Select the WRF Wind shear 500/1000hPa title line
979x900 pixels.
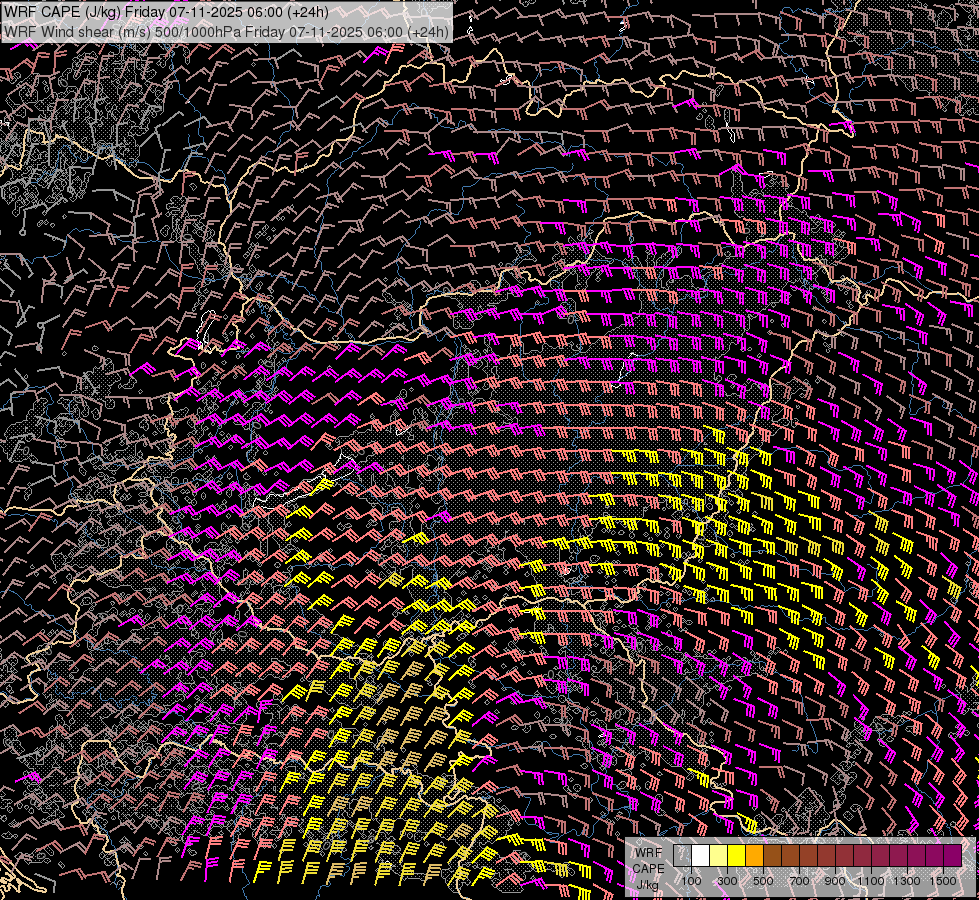pos(226,31)
